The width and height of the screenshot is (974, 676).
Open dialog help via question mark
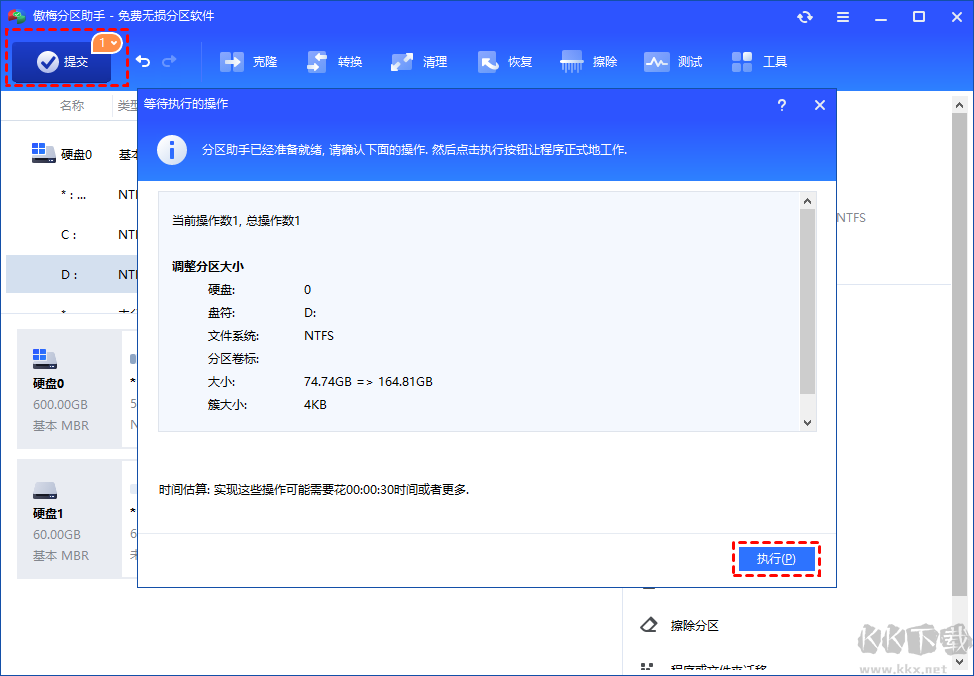pos(781,105)
